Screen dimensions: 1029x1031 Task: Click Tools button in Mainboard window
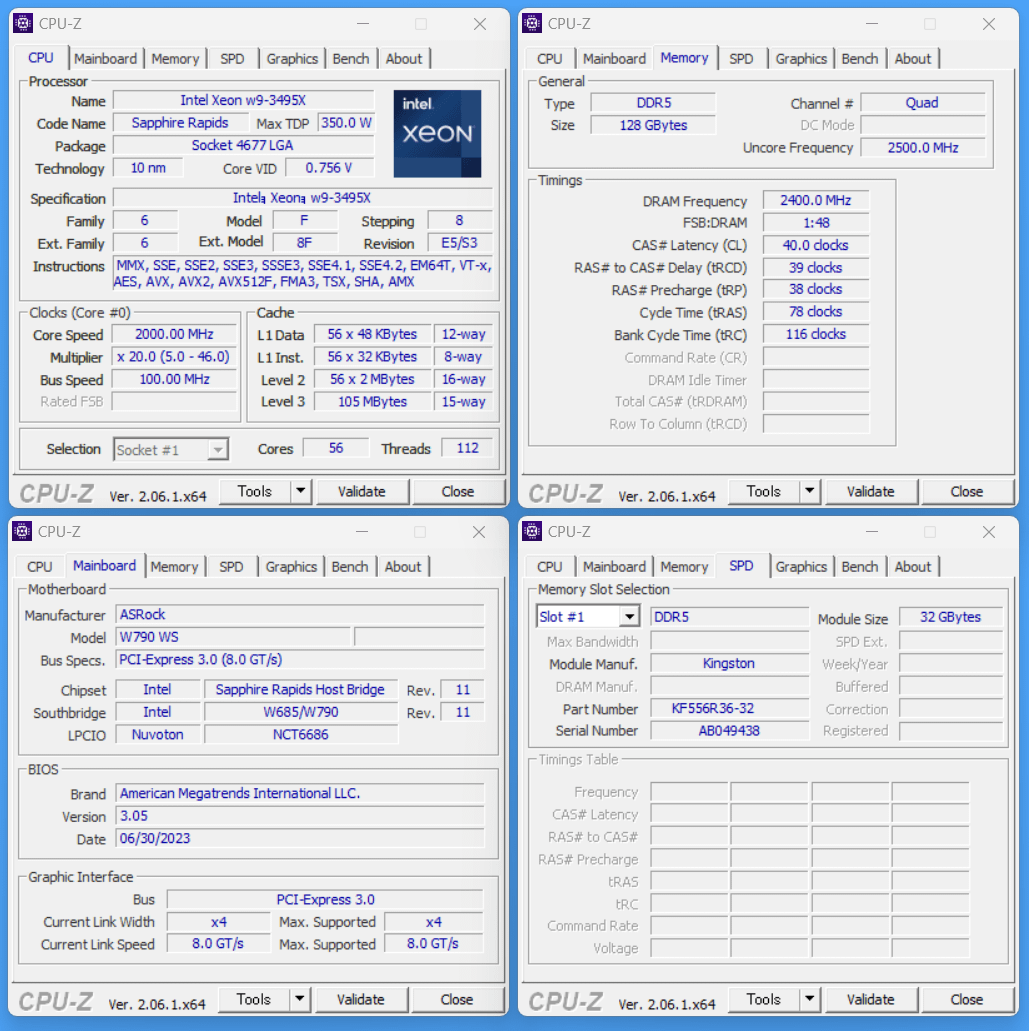pyautogui.click(x=254, y=999)
